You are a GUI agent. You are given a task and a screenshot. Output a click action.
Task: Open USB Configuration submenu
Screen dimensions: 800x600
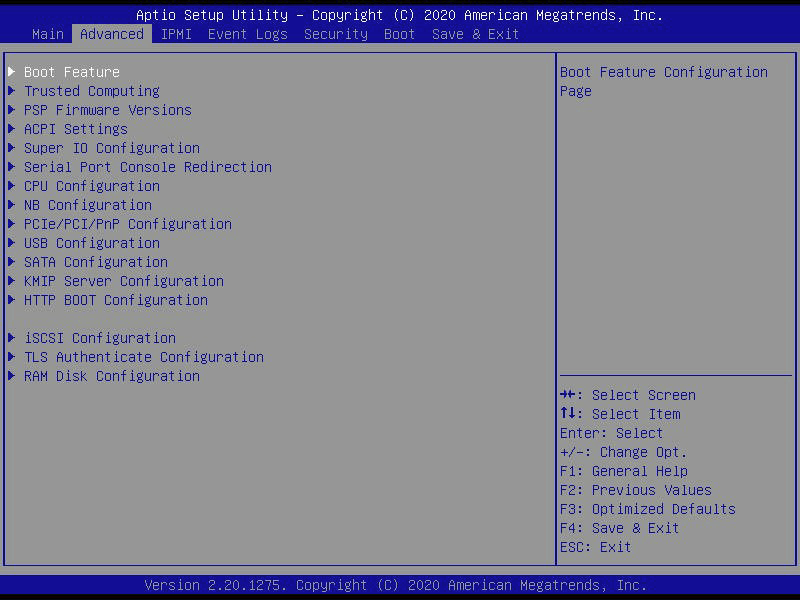(92, 243)
